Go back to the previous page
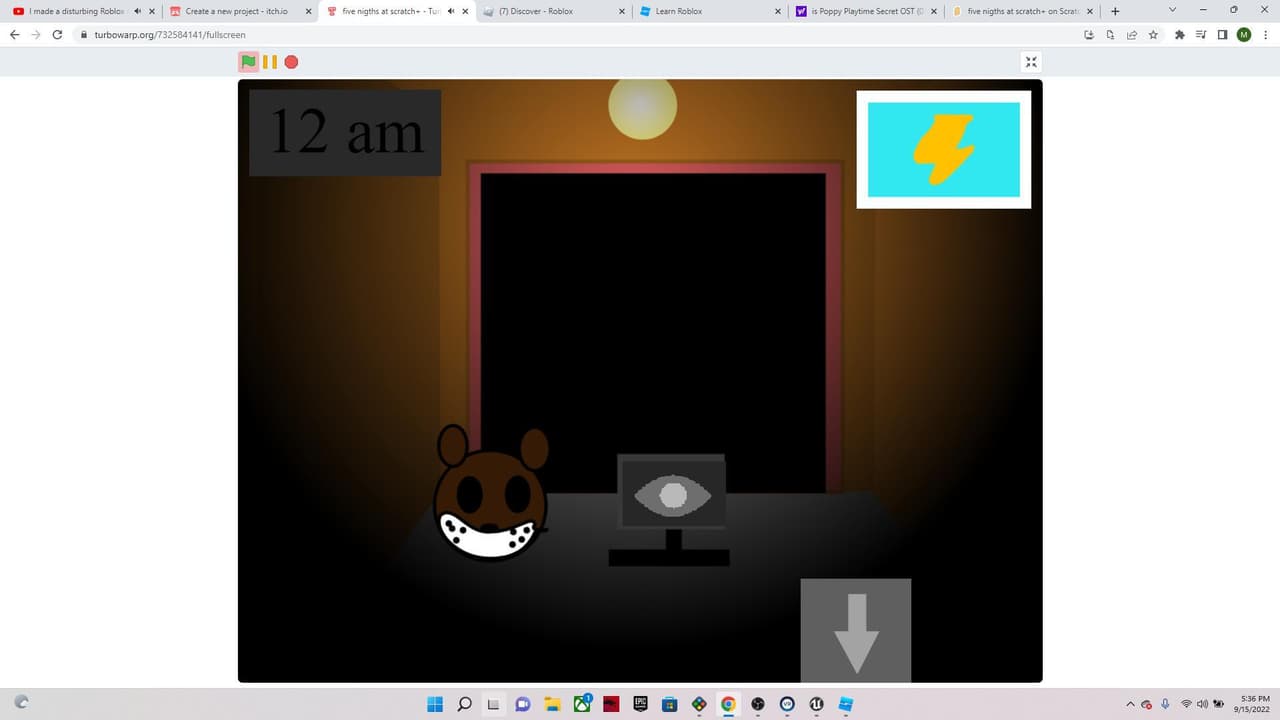The width and height of the screenshot is (1280, 720). pos(14,34)
